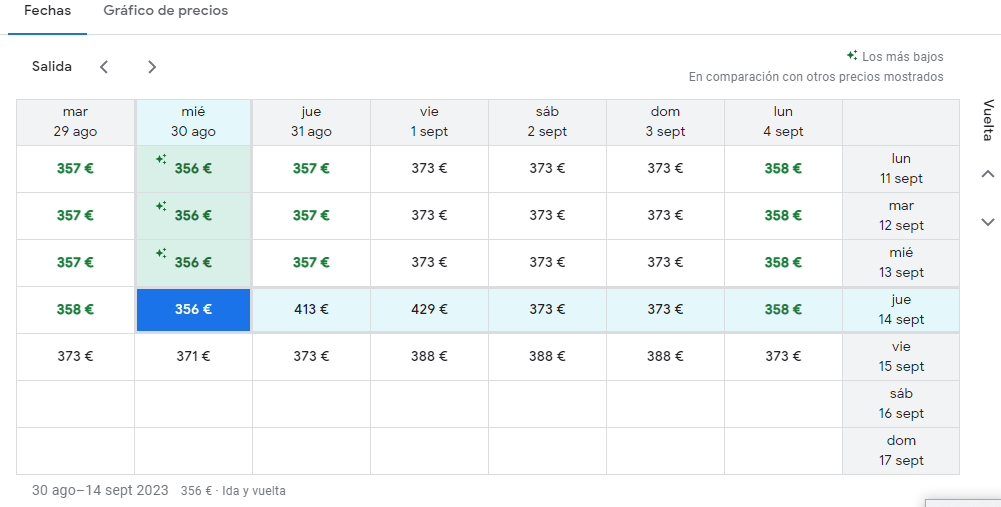Screen dimensions: 1001x507
Task: Open the Gráfico de precios tab
Action: coord(165,11)
